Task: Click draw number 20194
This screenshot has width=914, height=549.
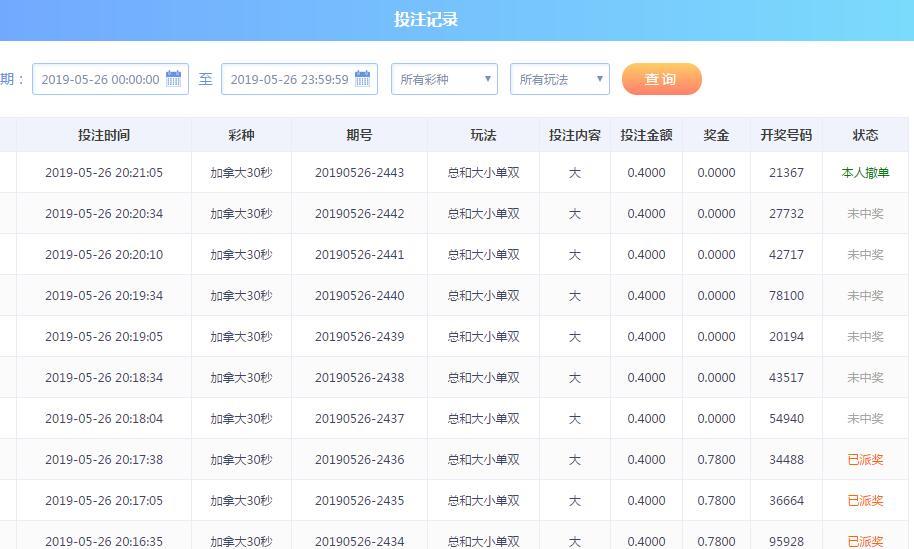Action: pyautogui.click(x=786, y=337)
